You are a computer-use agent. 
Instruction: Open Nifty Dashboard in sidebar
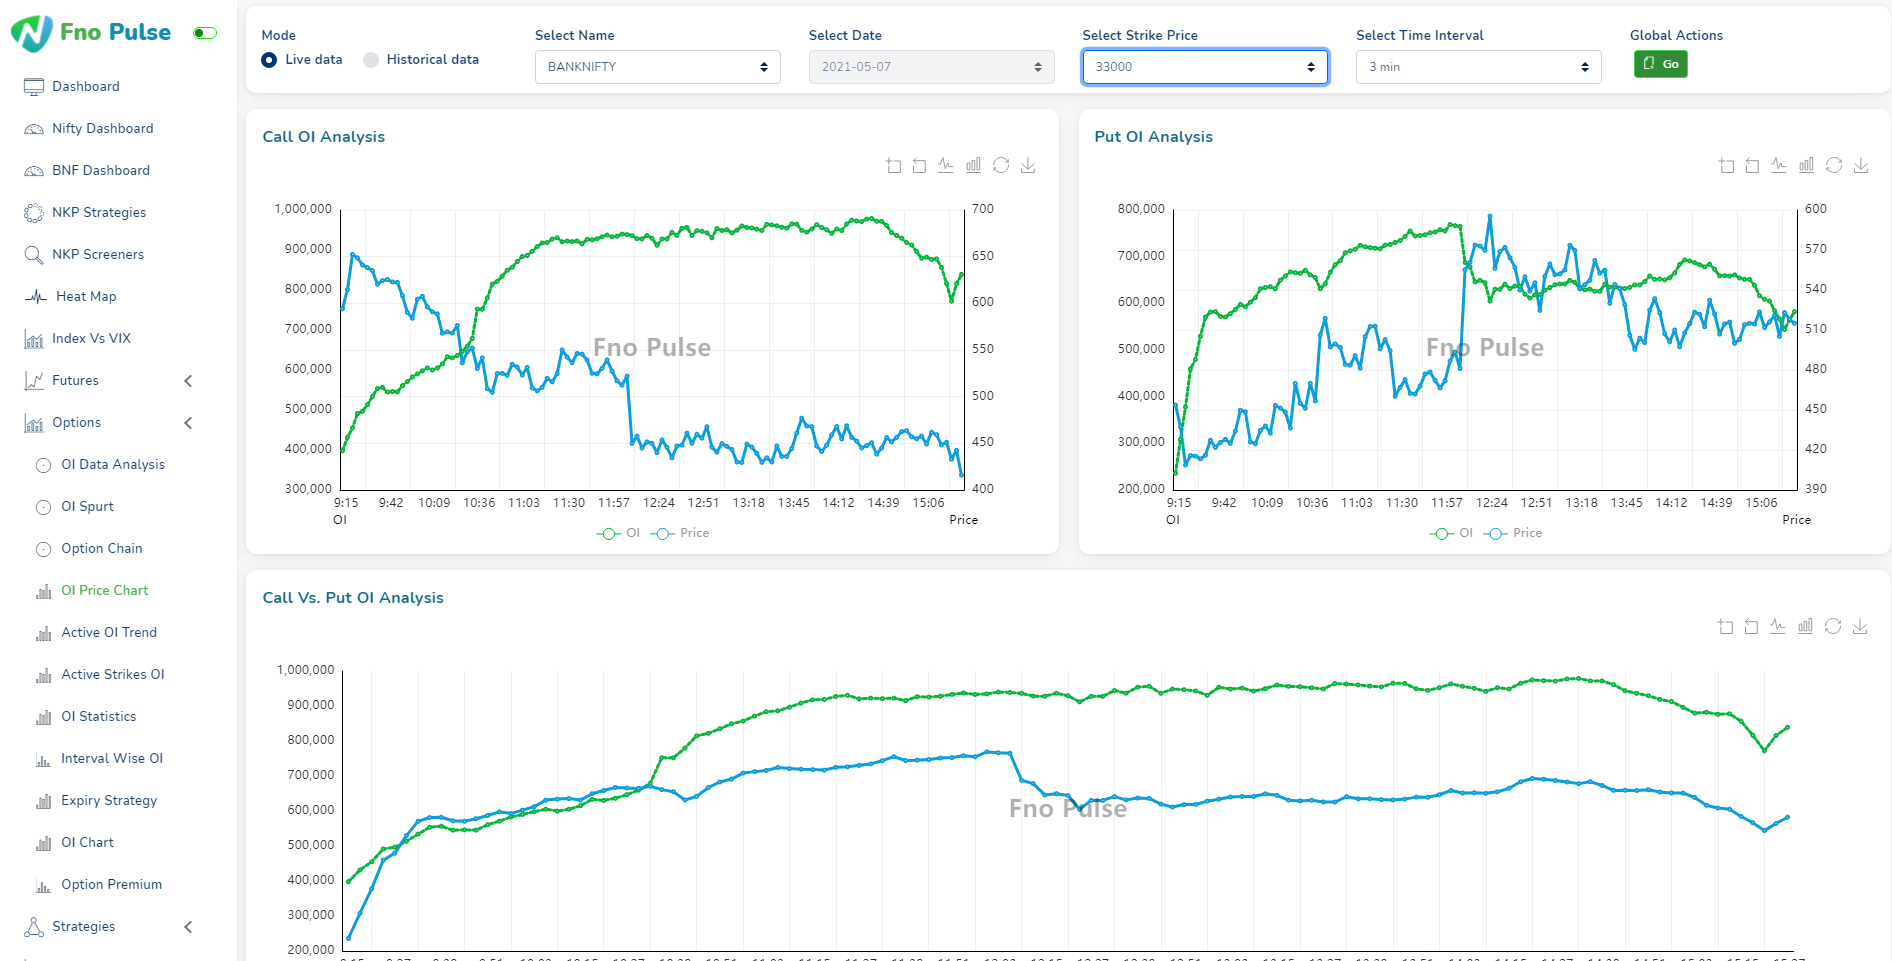[x=103, y=128]
